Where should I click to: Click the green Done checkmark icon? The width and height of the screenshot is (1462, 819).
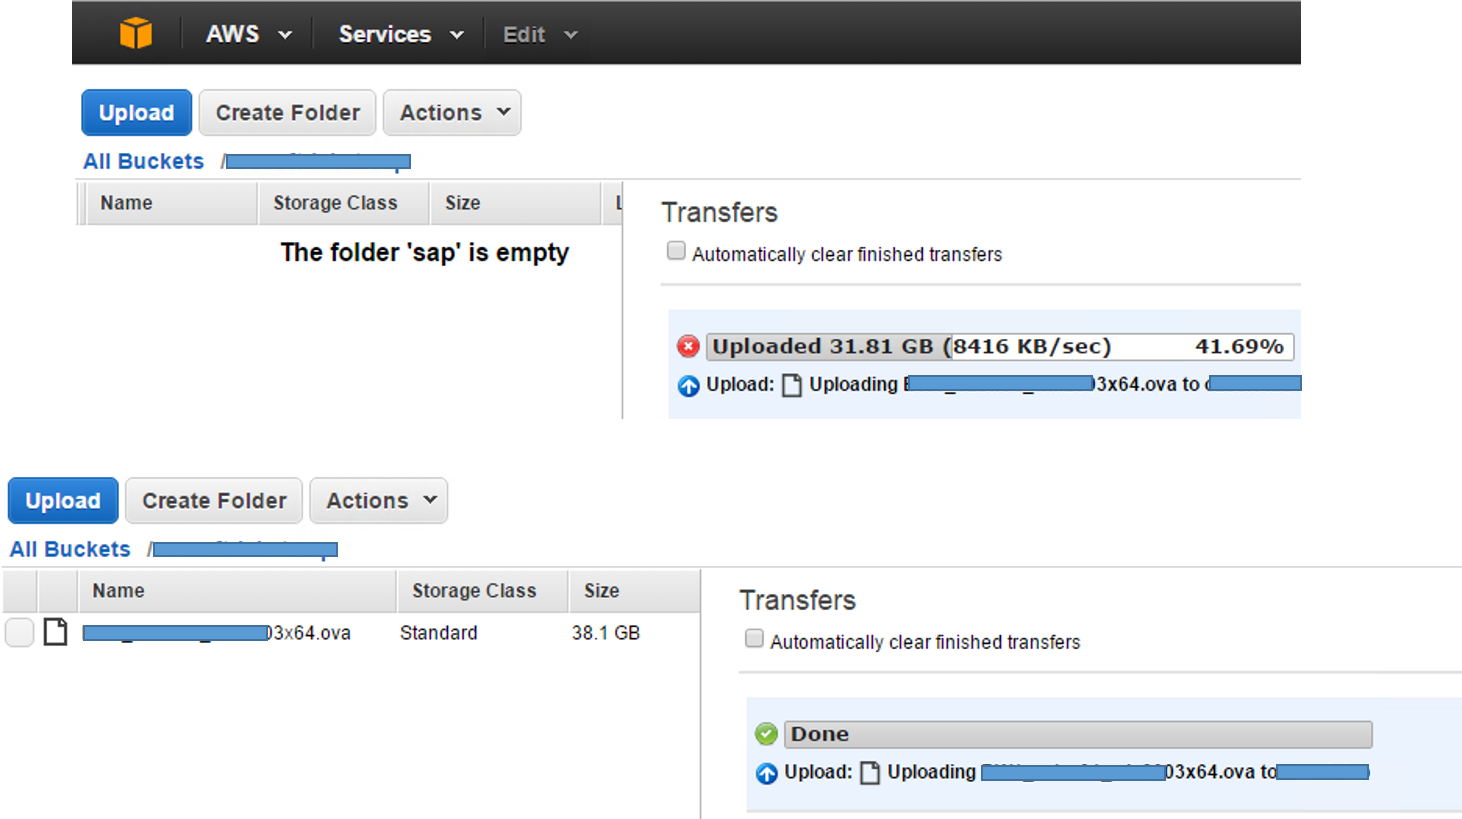pos(766,733)
